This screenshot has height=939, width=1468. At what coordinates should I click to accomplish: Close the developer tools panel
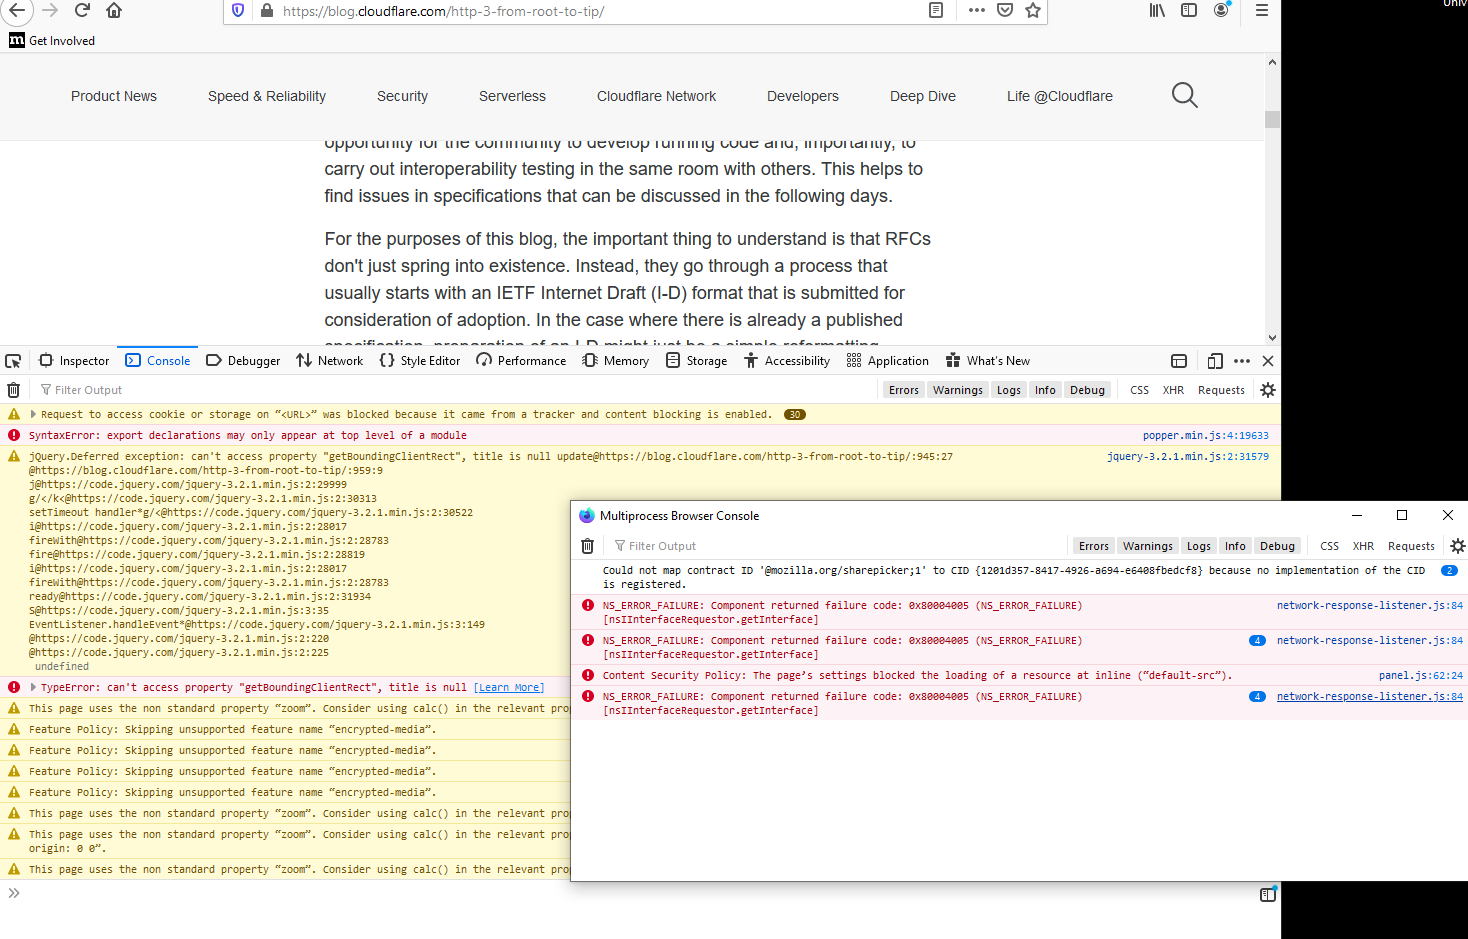click(x=1268, y=361)
